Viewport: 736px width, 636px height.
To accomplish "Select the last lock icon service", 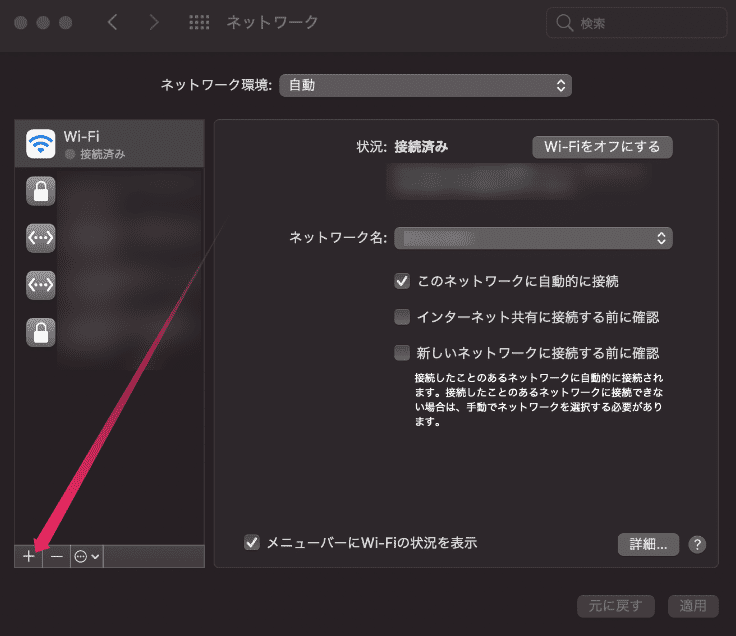I will pyautogui.click(x=41, y=332).
